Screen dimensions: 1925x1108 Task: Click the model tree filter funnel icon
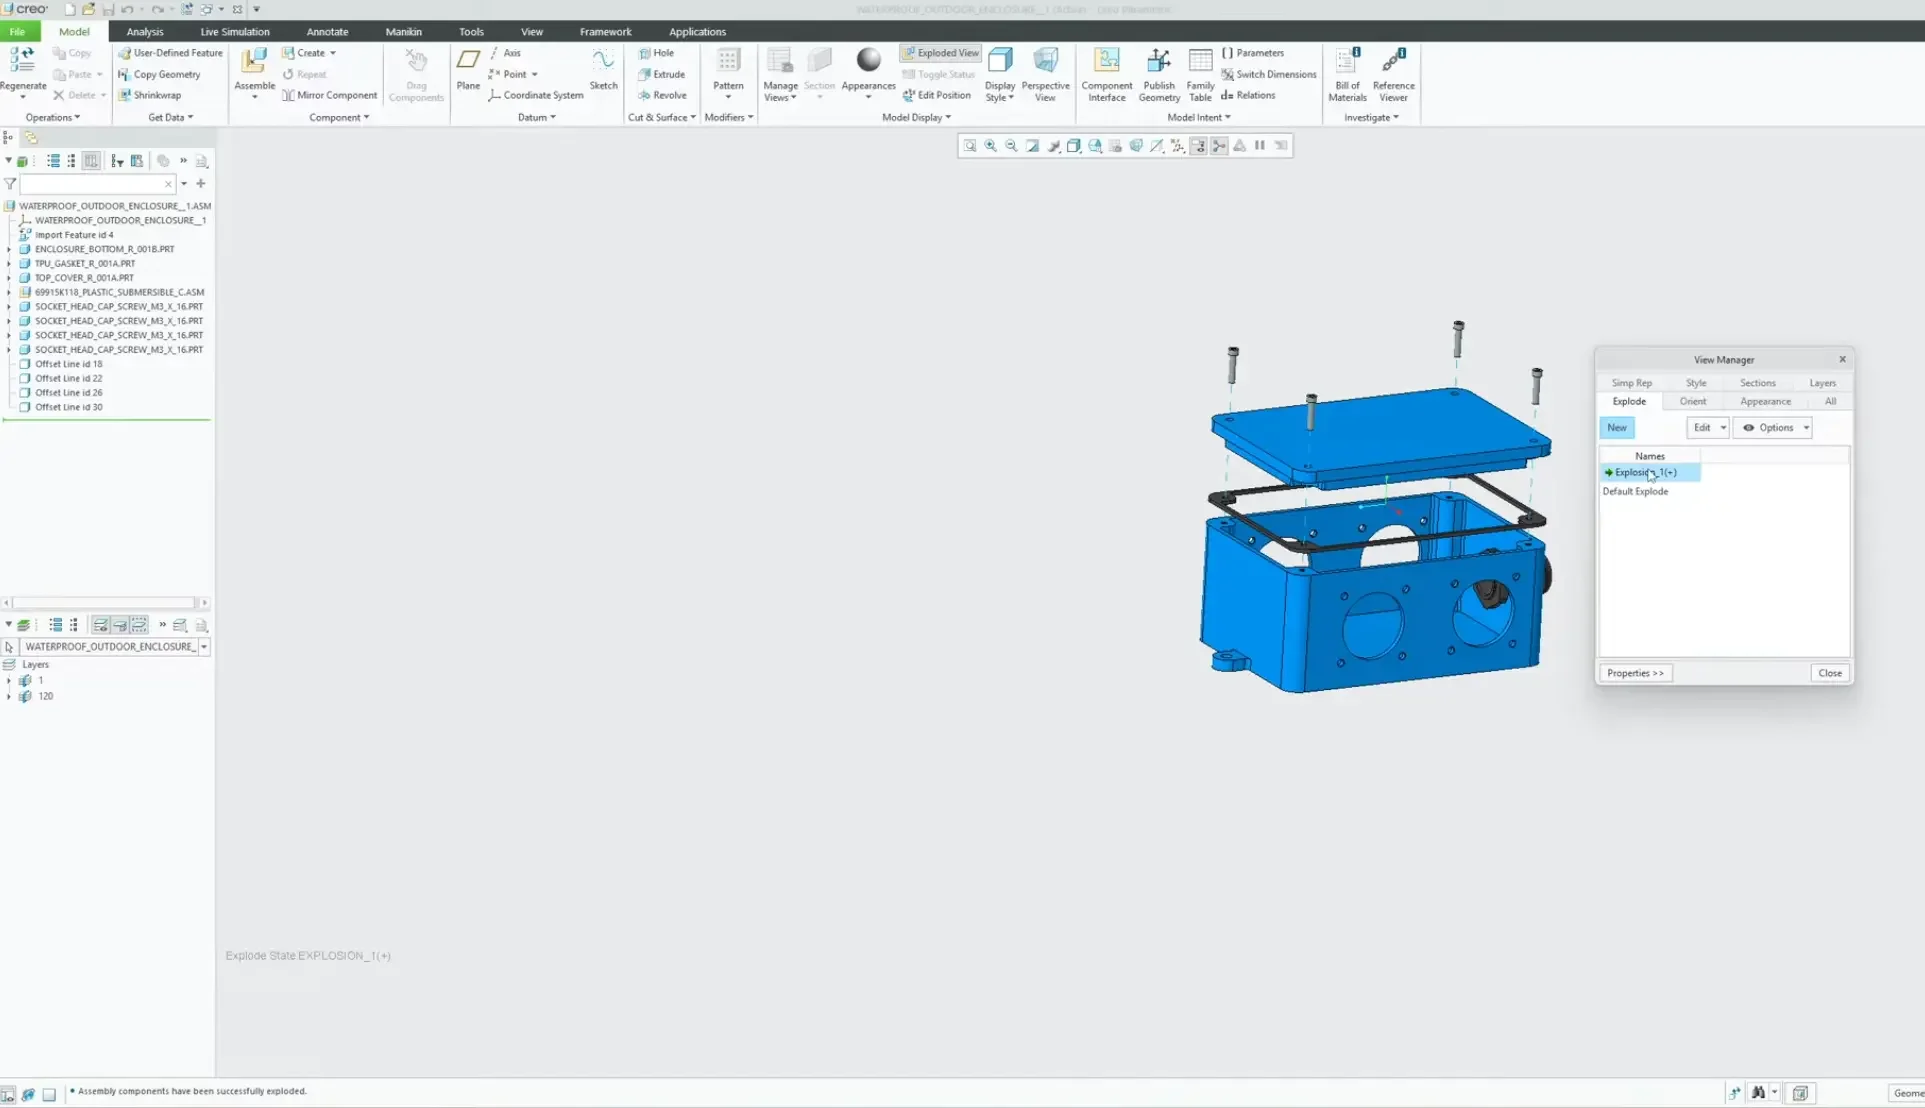tap(10, 184)
